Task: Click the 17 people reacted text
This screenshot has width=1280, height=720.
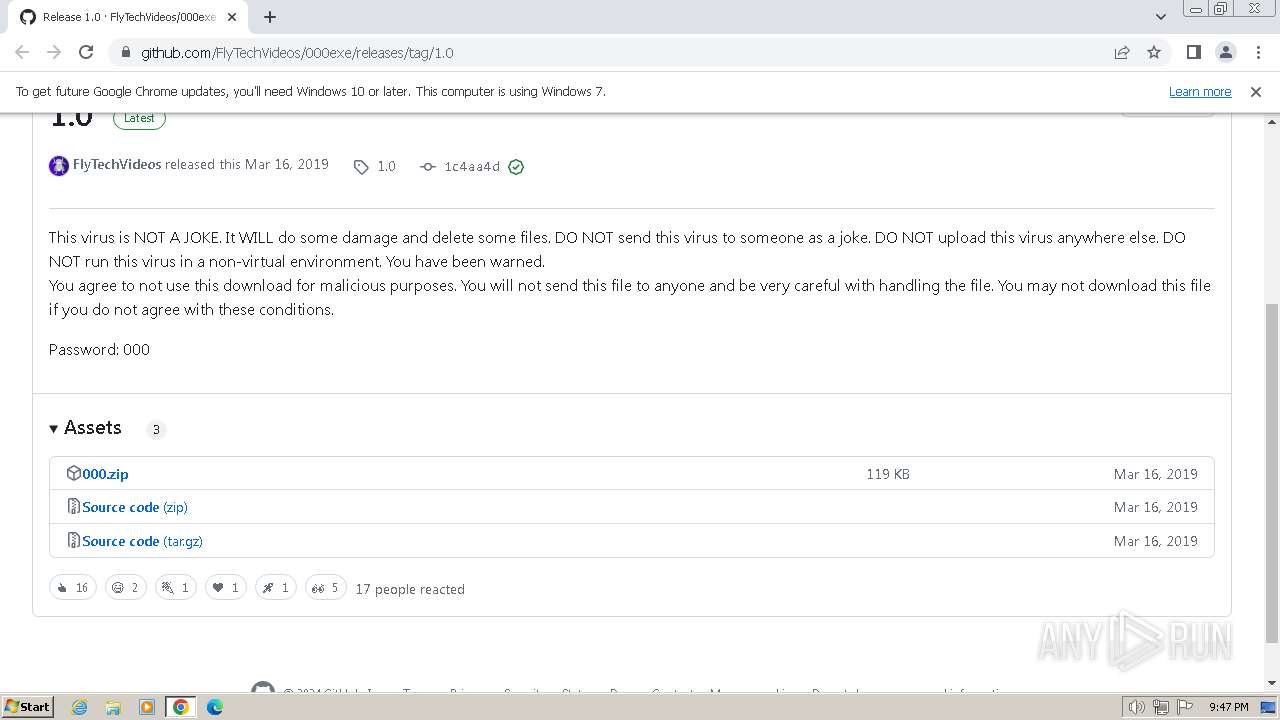Action: click(410, 589)
